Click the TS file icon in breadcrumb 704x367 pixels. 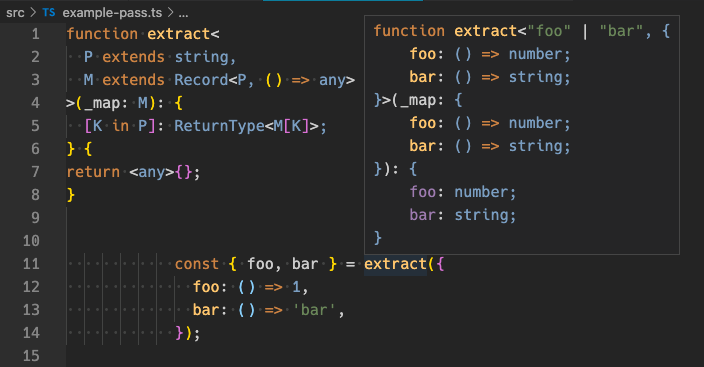click(x=48, y=13)
